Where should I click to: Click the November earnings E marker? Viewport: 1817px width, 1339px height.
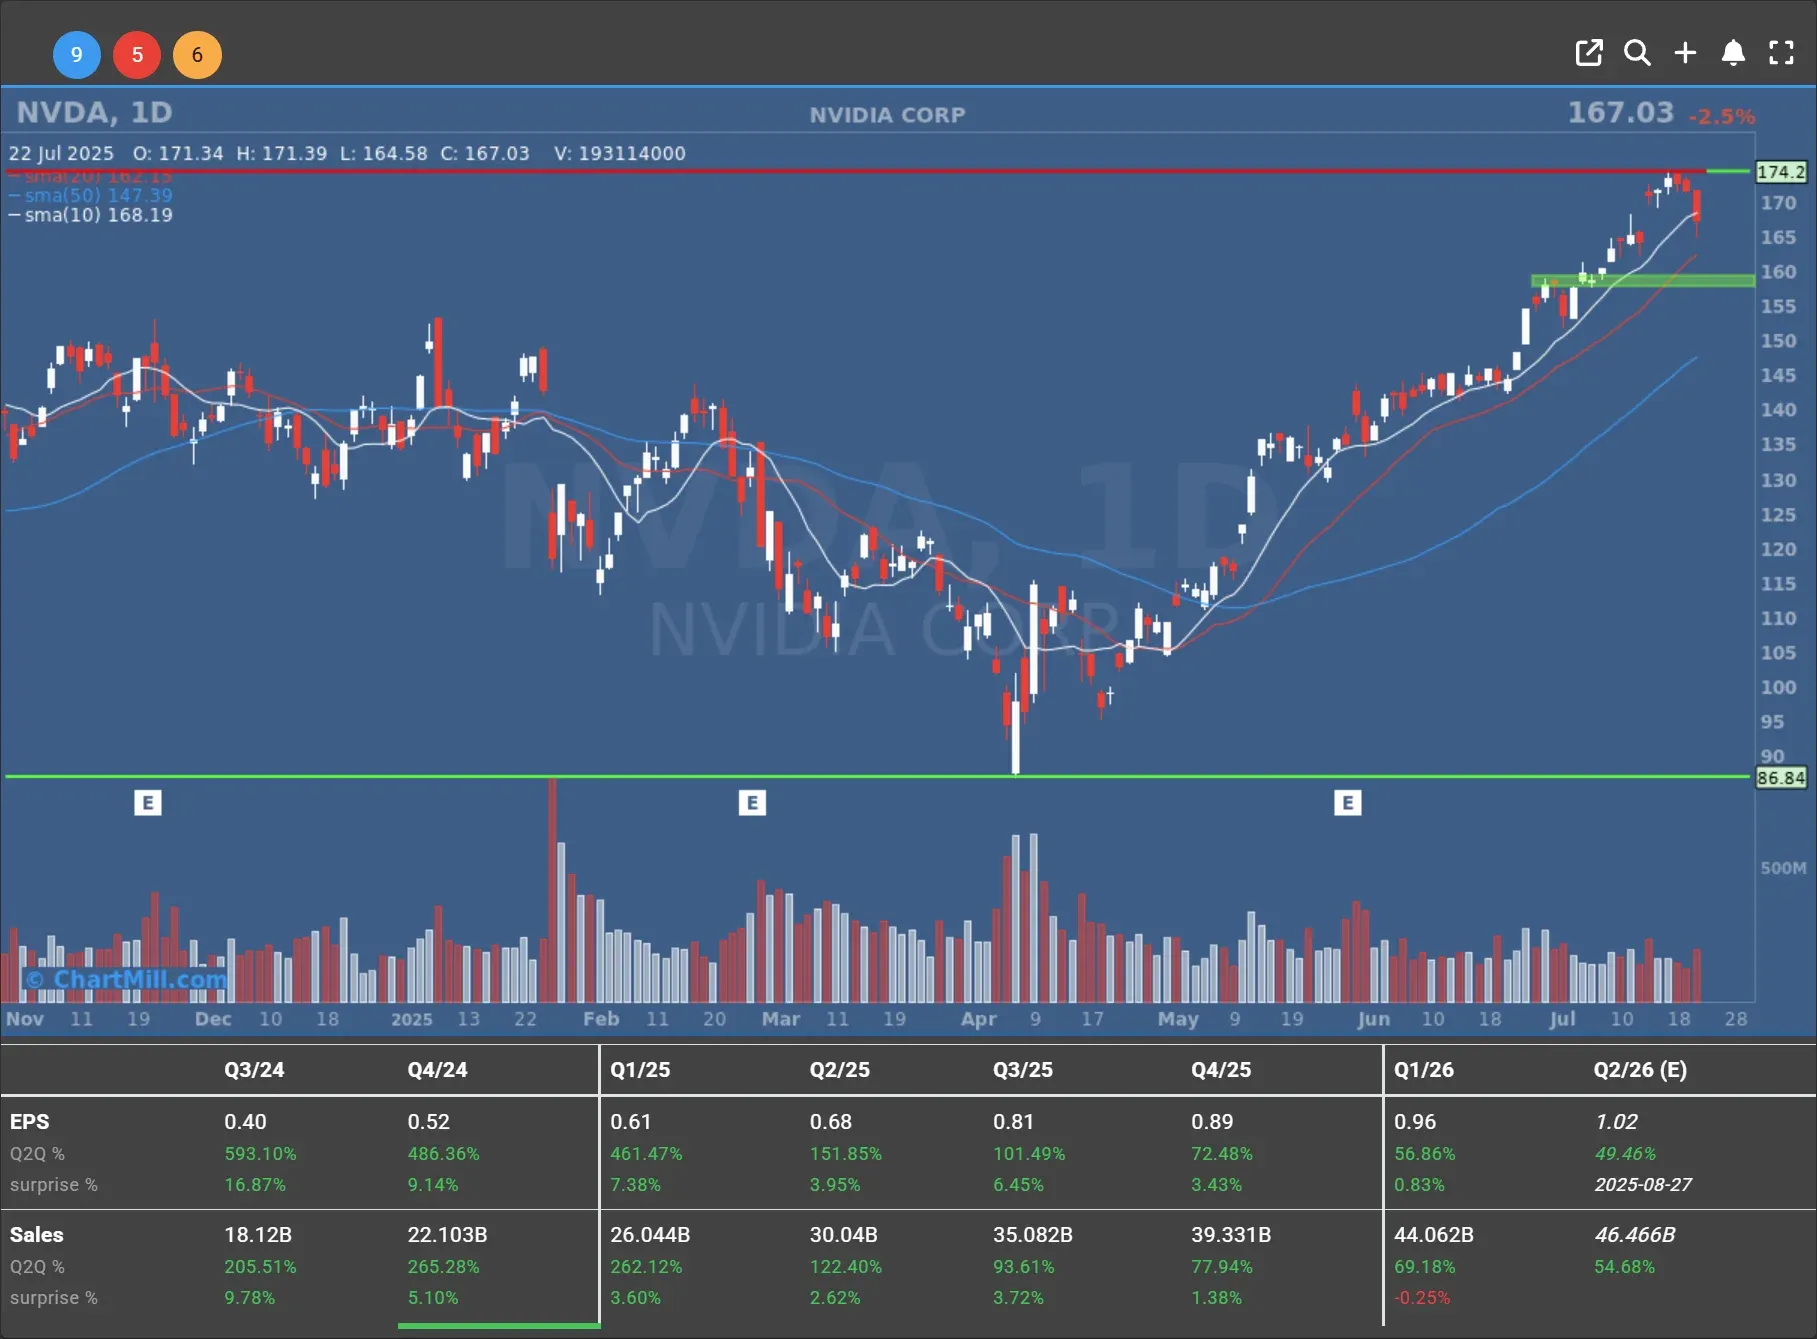tap(148, 802)
